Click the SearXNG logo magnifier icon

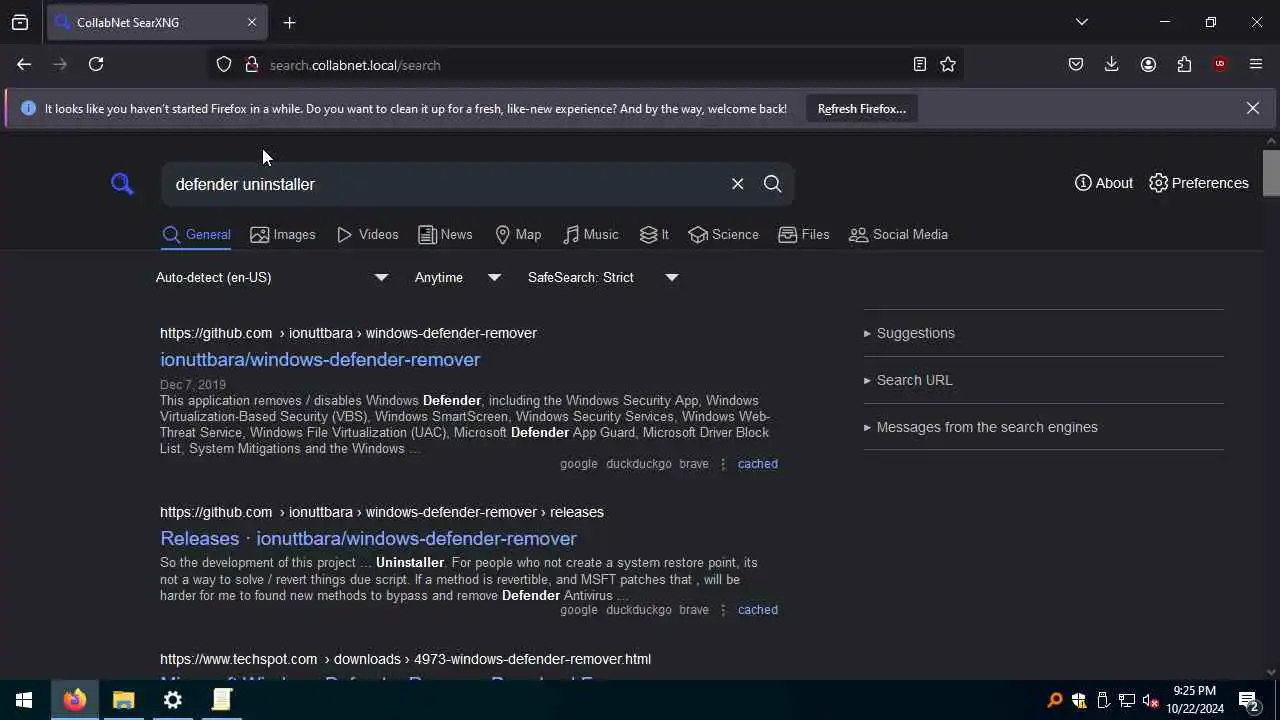[122, 183]
